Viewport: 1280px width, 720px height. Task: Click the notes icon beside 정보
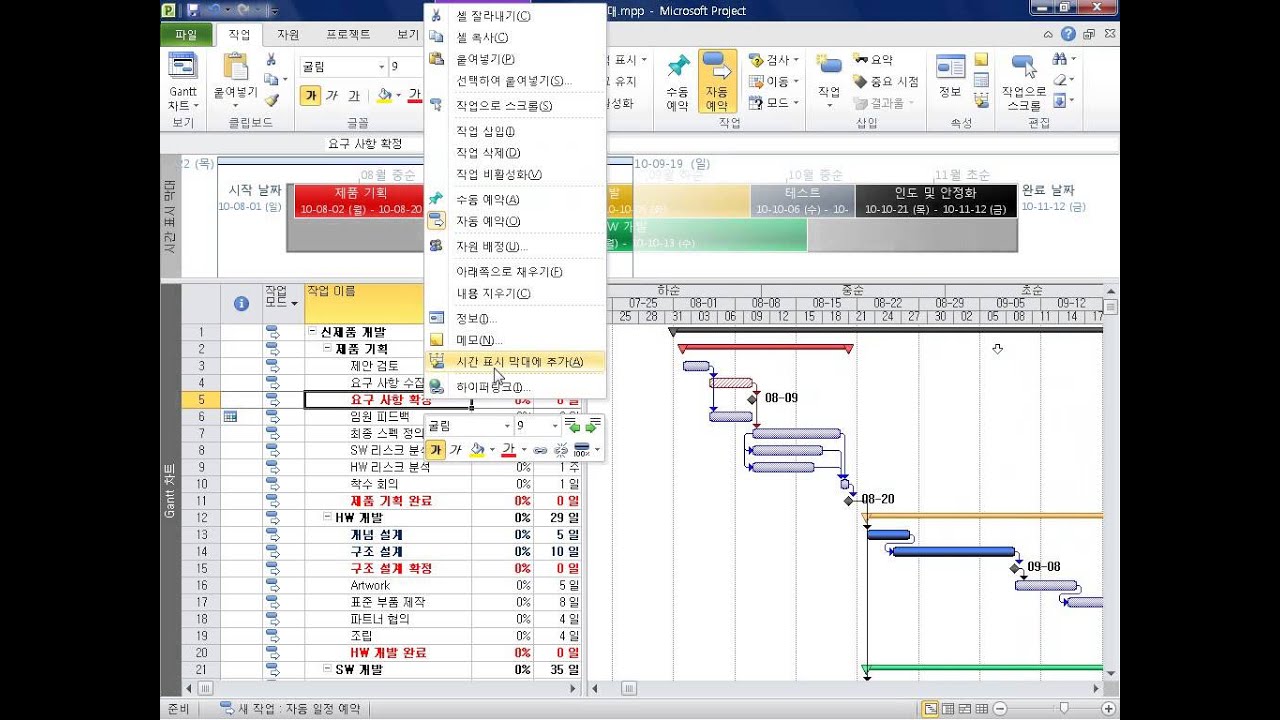pyautogui.click(x=981, y=60)
